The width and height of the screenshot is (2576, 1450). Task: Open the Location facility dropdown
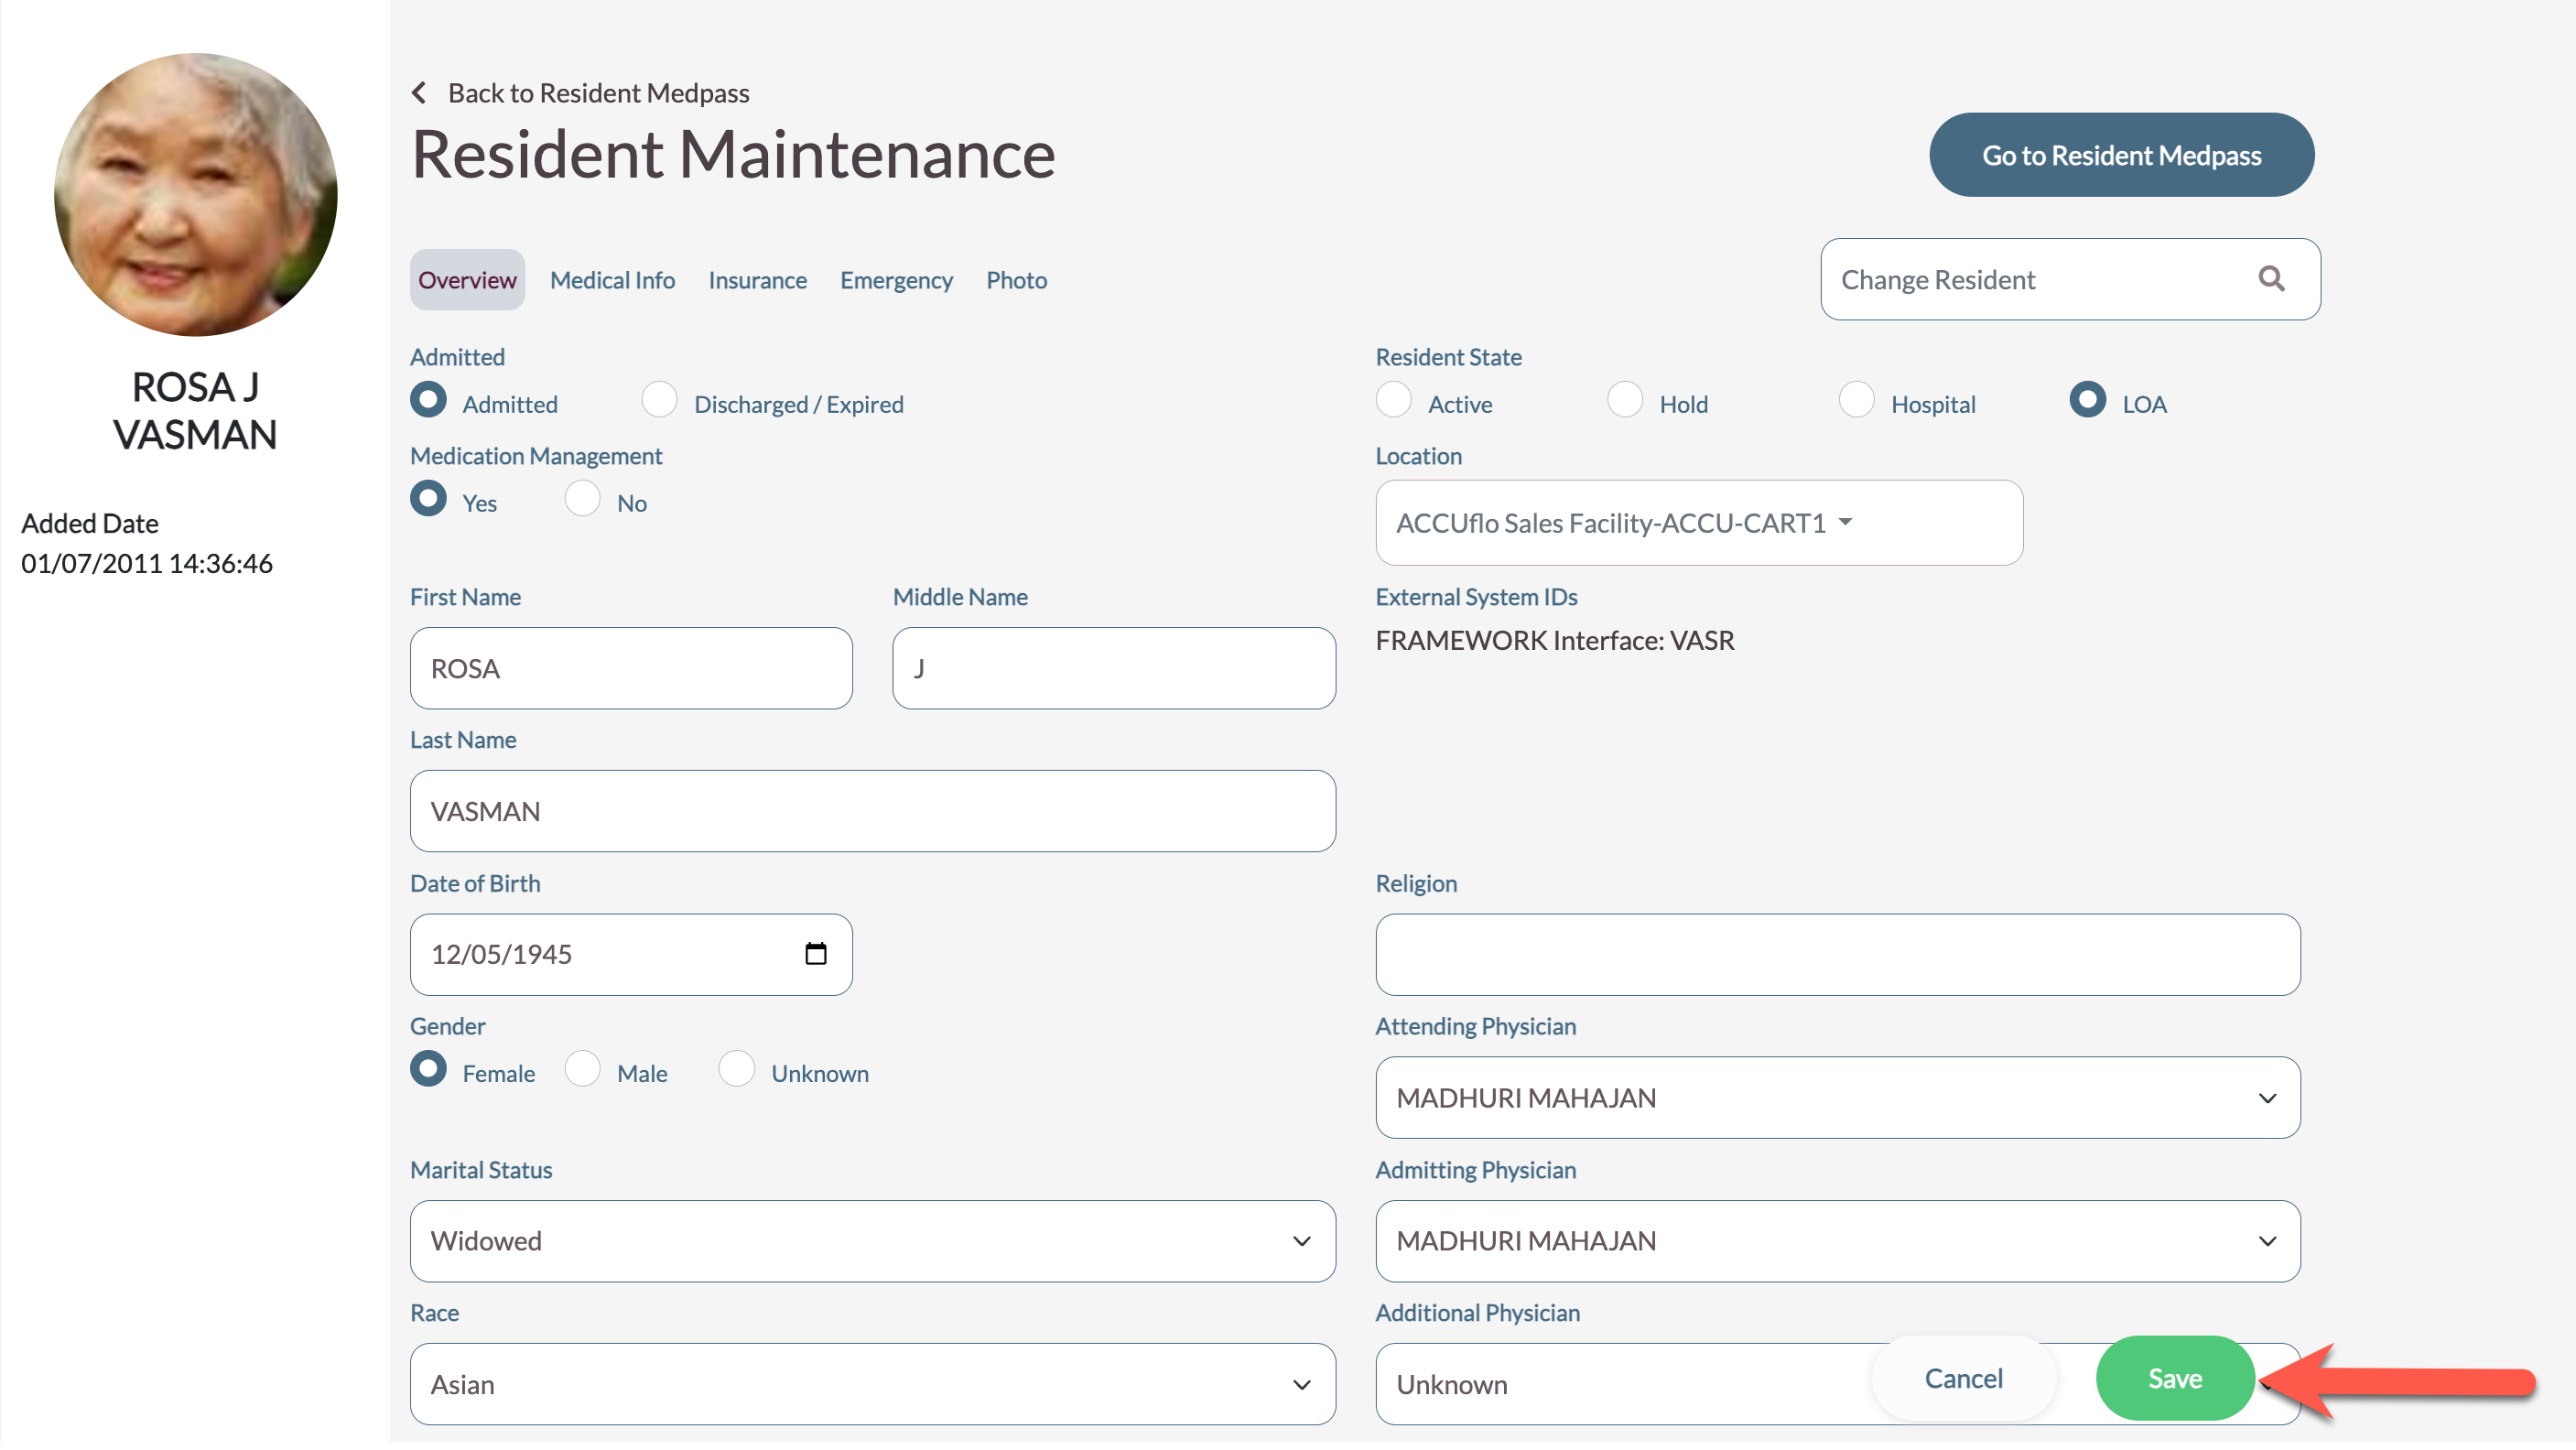1698,523
